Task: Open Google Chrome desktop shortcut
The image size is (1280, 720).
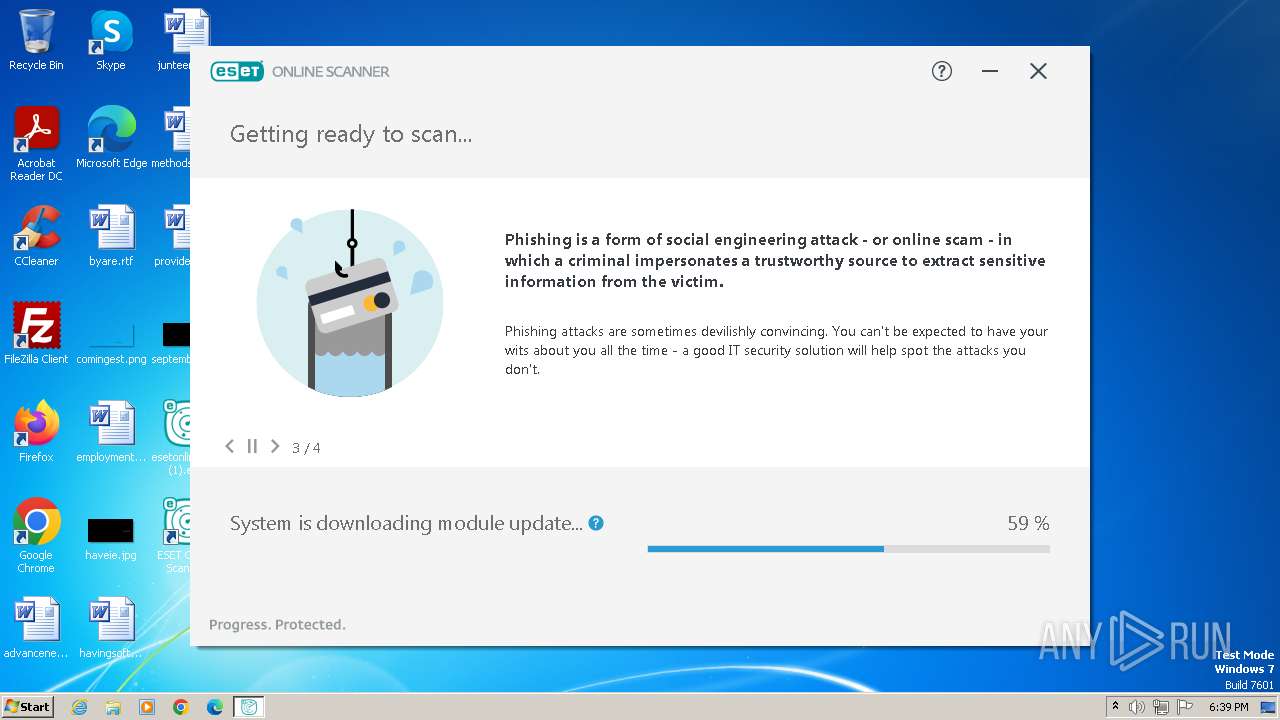Action: point(36,536)
